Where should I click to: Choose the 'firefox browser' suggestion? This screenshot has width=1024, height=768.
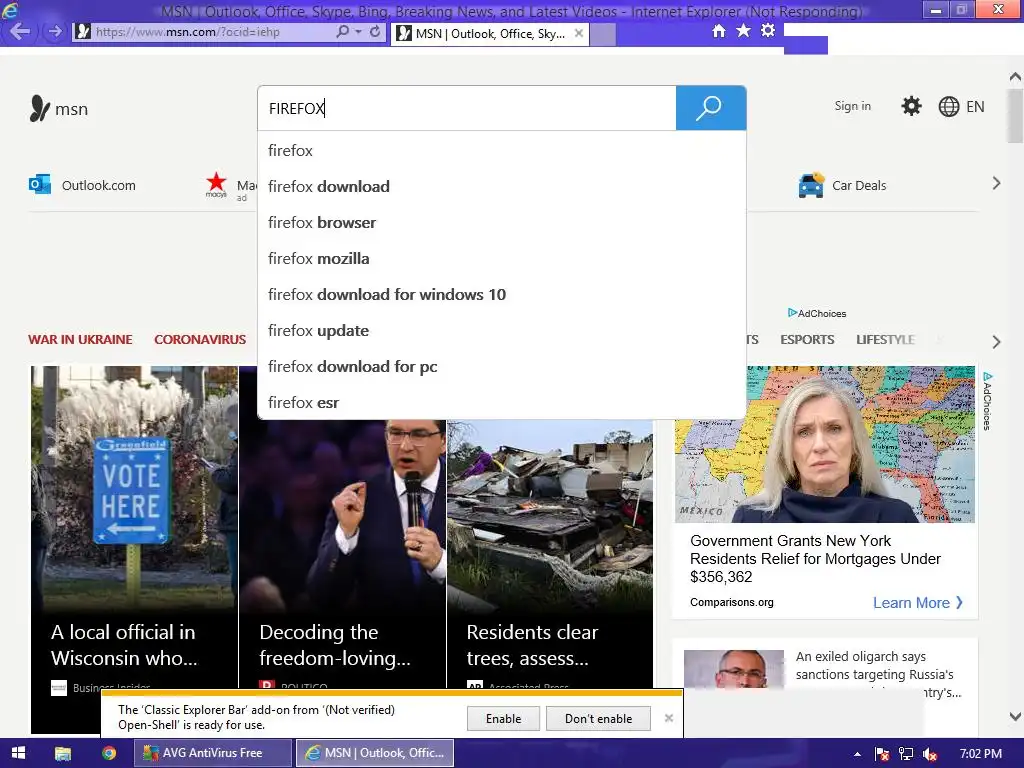tap(502, 223)
